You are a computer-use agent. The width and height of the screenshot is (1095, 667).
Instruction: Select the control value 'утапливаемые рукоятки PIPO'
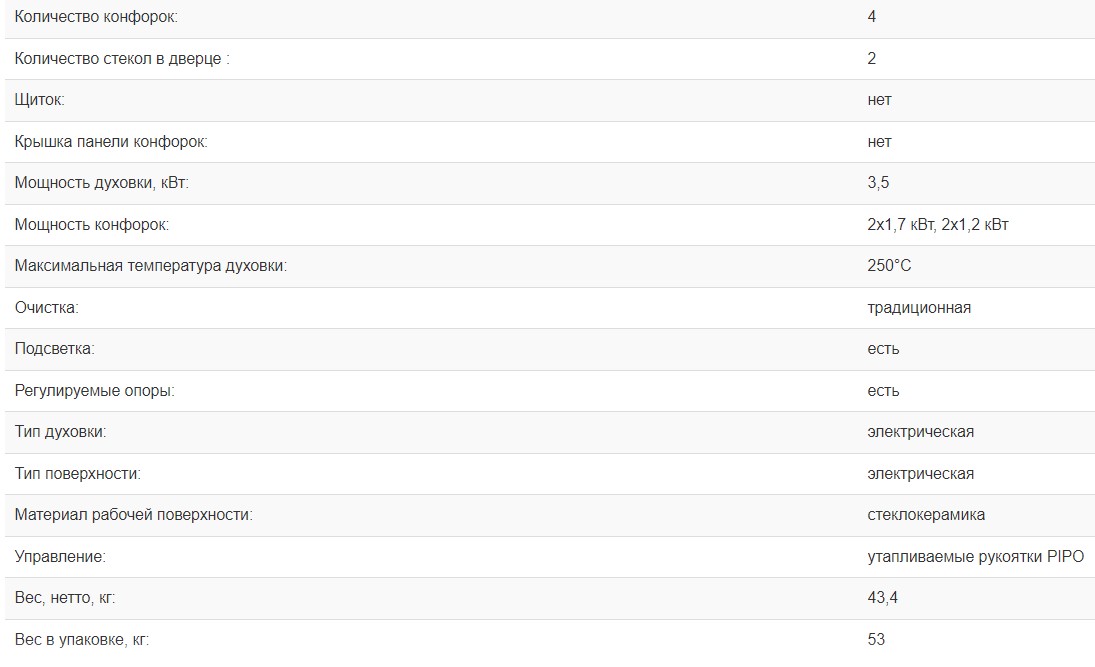pos(975,557)
